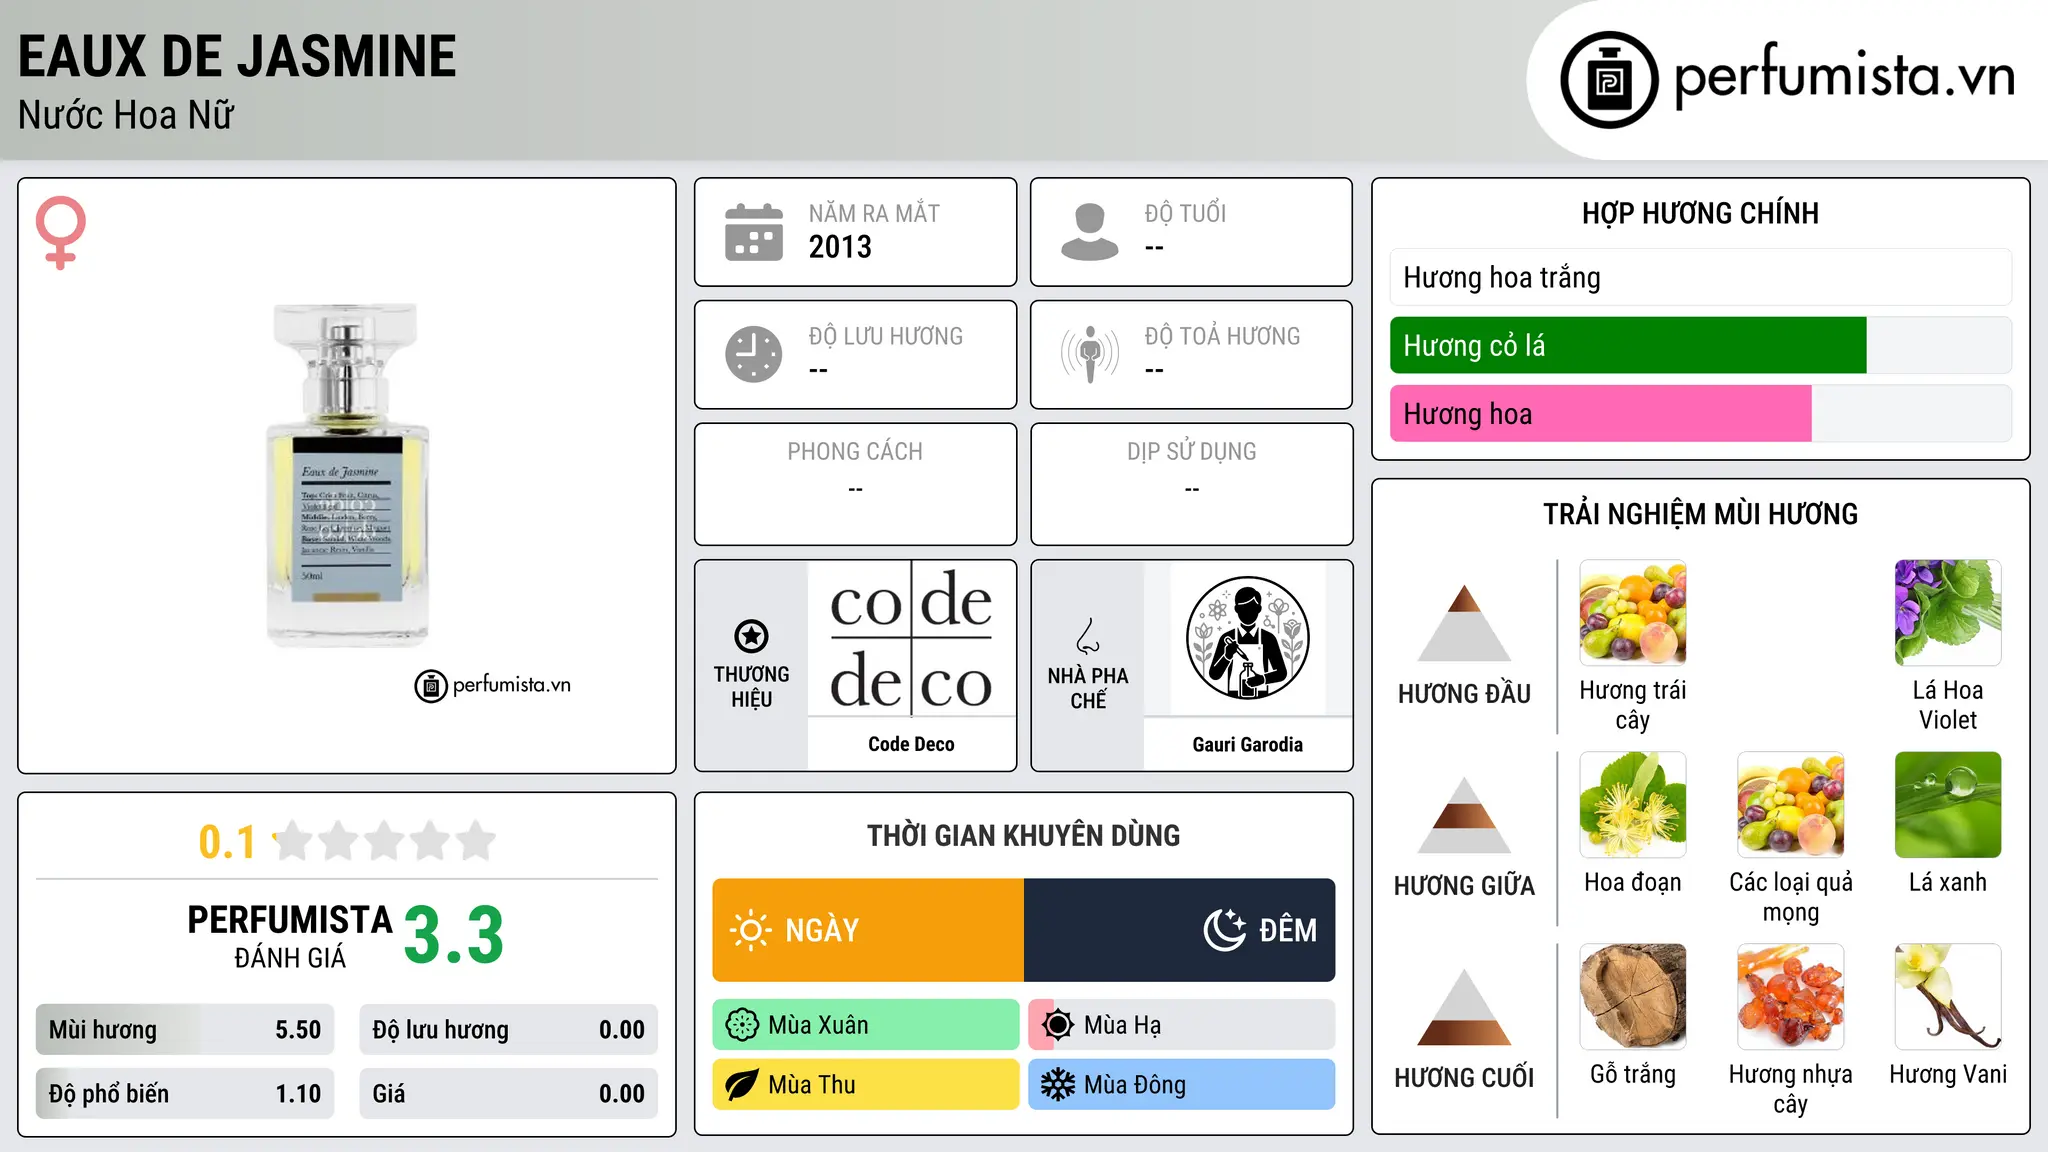This screenshot has width=2048, height=1152.
Task: Select the Hương nhựa cây note image
Action: point(1791,997)
